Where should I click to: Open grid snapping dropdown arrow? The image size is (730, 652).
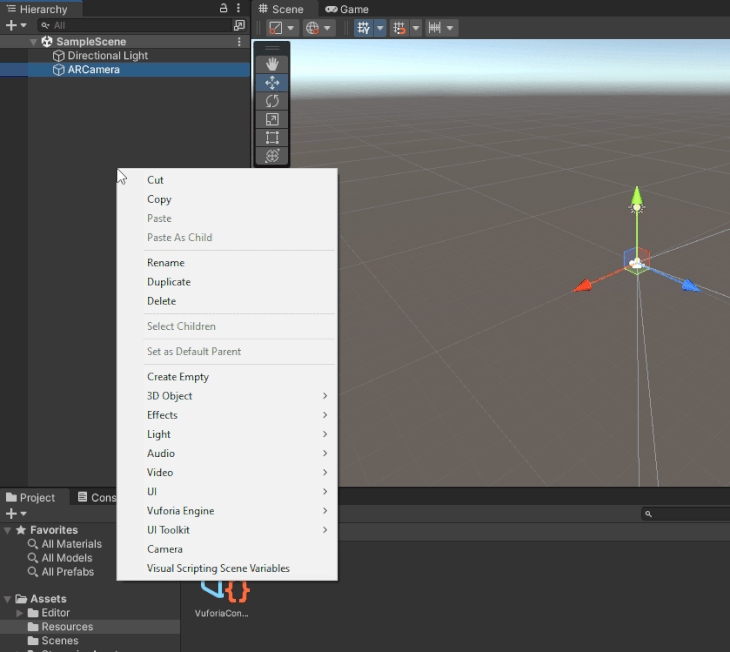[416, 28]
